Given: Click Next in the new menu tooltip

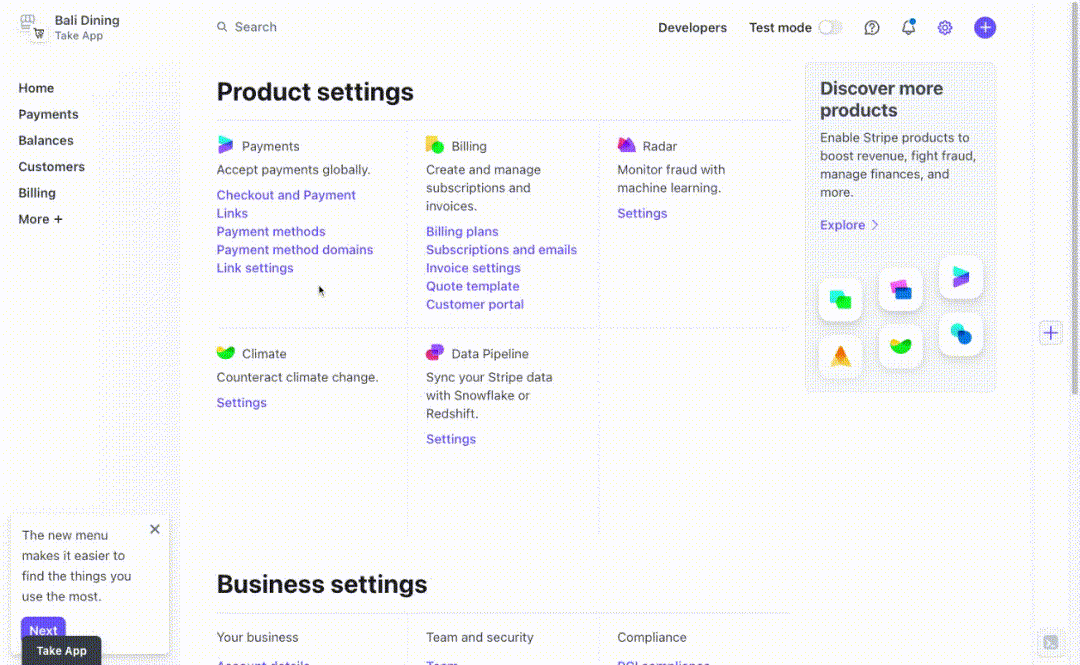Looking at the screenshot, I should (x=43, y=628).
